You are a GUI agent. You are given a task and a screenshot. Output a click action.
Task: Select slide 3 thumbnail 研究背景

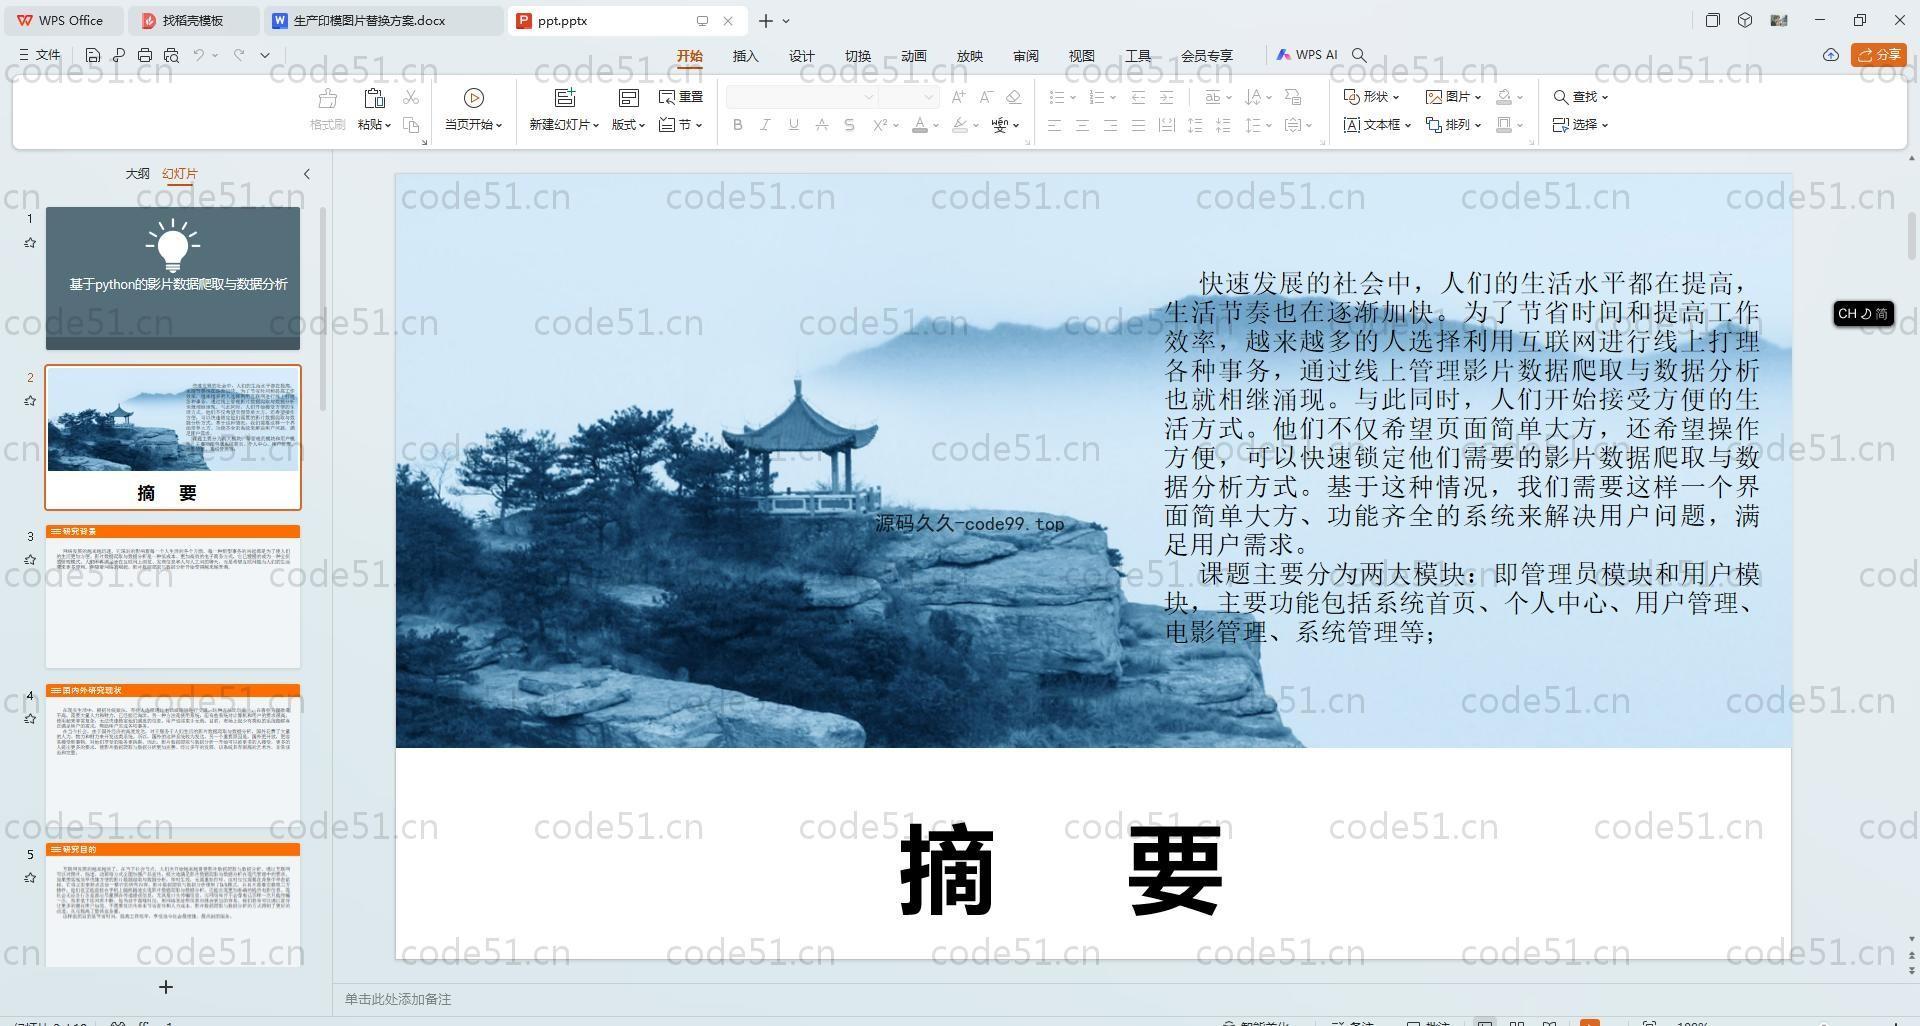(173, 597)
